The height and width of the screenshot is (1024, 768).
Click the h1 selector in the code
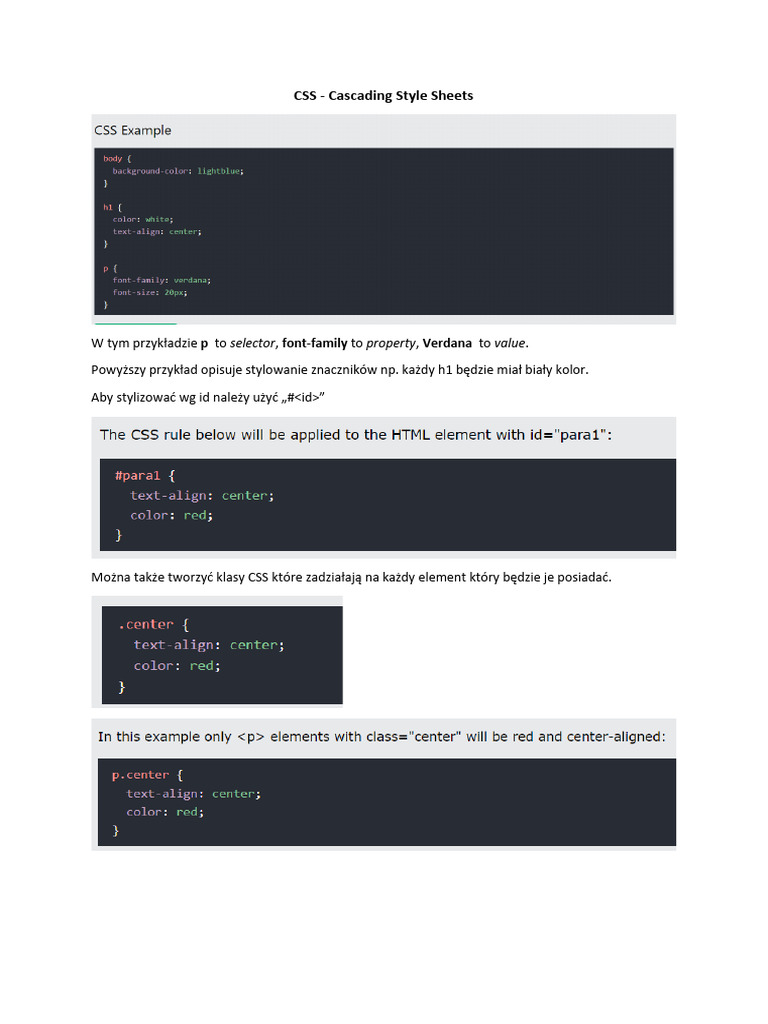pyautogui.click(x=108, y=206)
